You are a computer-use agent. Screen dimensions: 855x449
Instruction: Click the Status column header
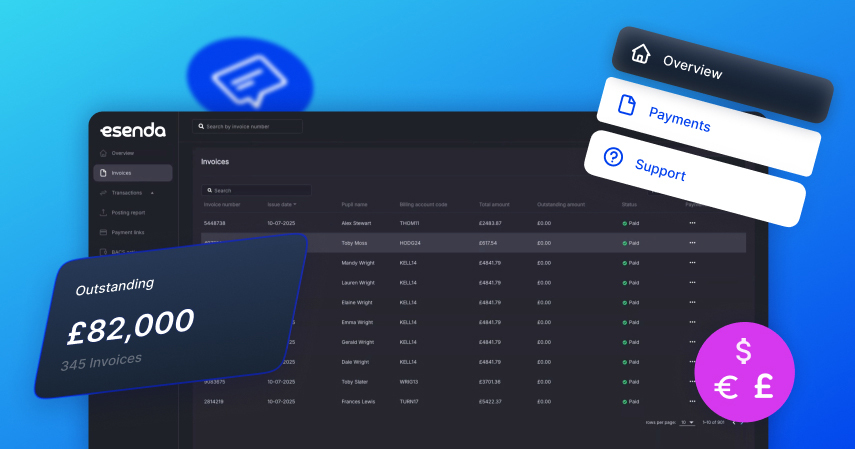pyautogui.click(x=629, y=205)
